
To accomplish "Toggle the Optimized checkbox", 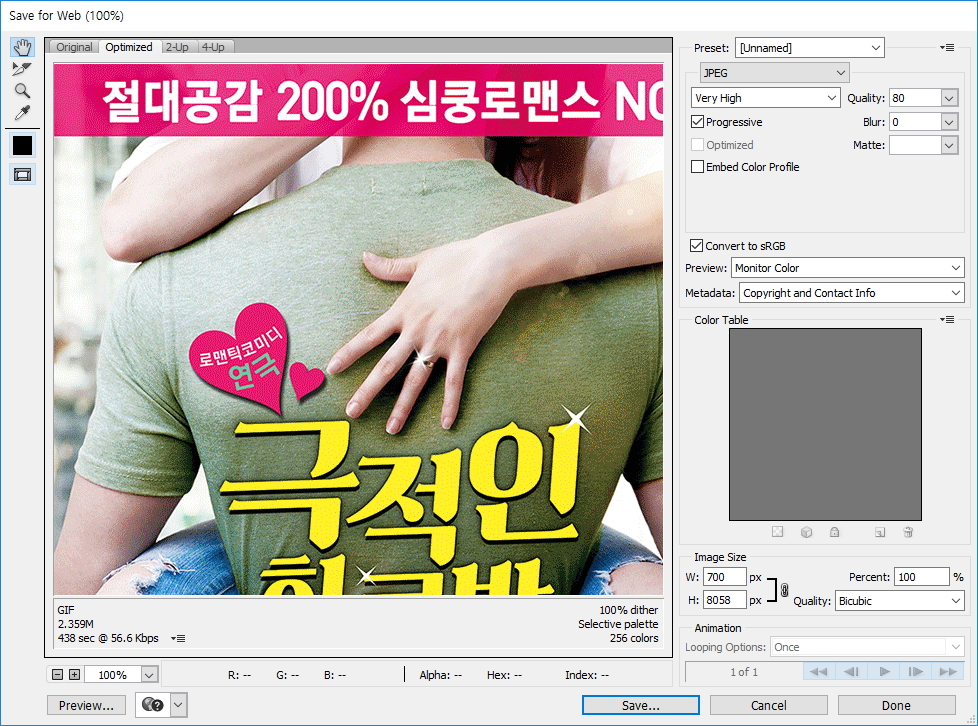I will pos(697,145).
